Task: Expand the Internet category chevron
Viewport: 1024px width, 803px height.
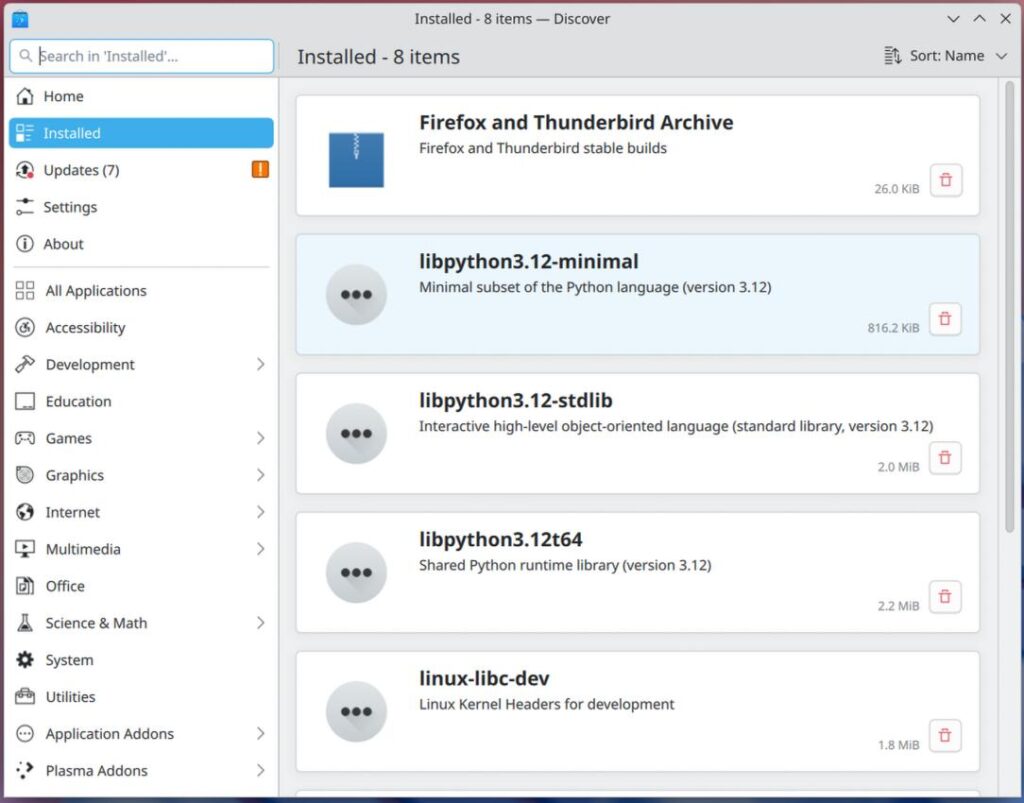Action: point(261,512)
